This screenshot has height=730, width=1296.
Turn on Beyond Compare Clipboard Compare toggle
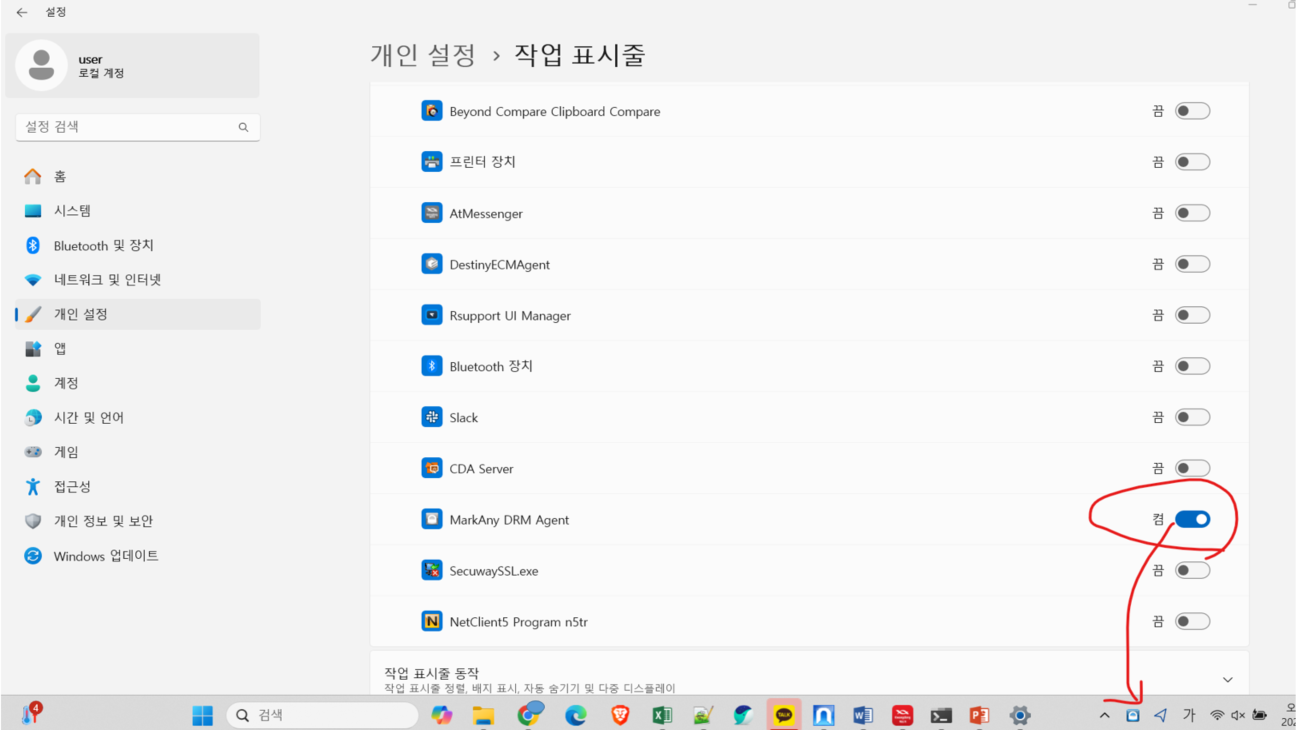tap(1192, 111)
